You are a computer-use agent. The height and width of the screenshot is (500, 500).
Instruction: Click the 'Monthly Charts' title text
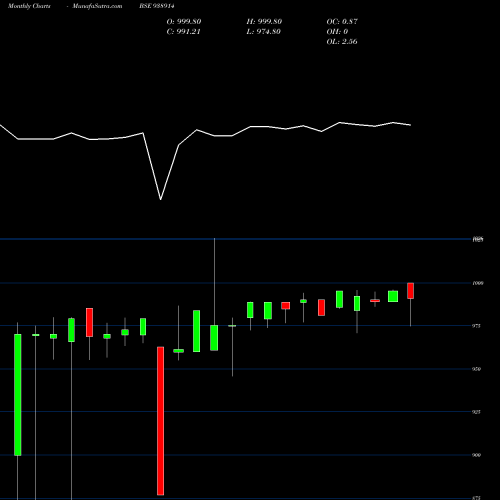(x=29, y=6)
